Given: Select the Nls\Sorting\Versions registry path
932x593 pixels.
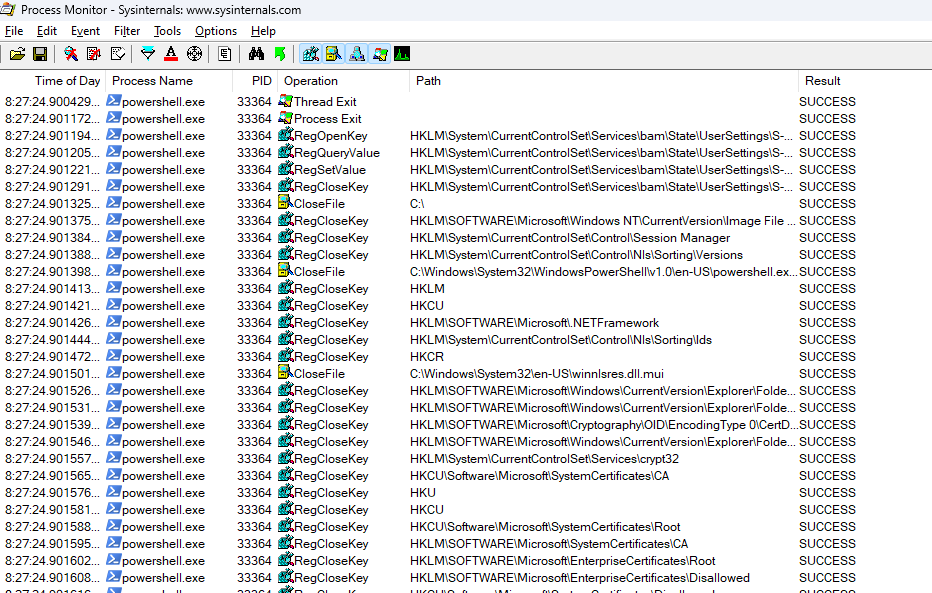Looking at the screenshot, I should (577, 255).
